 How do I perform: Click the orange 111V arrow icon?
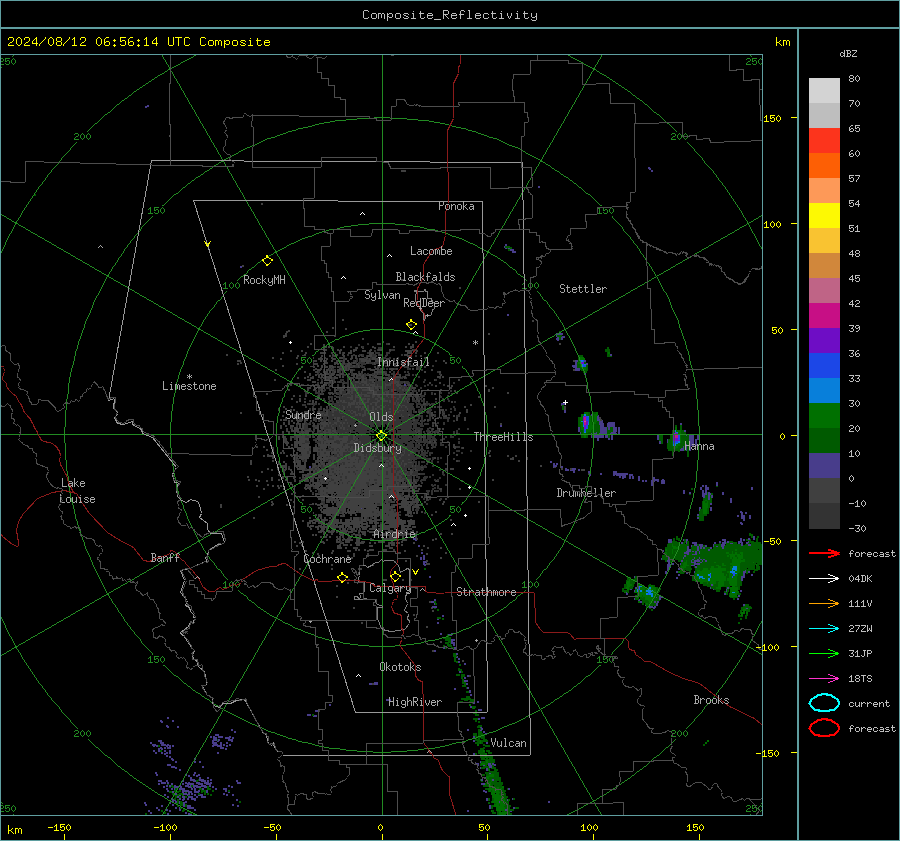point(824,603)
